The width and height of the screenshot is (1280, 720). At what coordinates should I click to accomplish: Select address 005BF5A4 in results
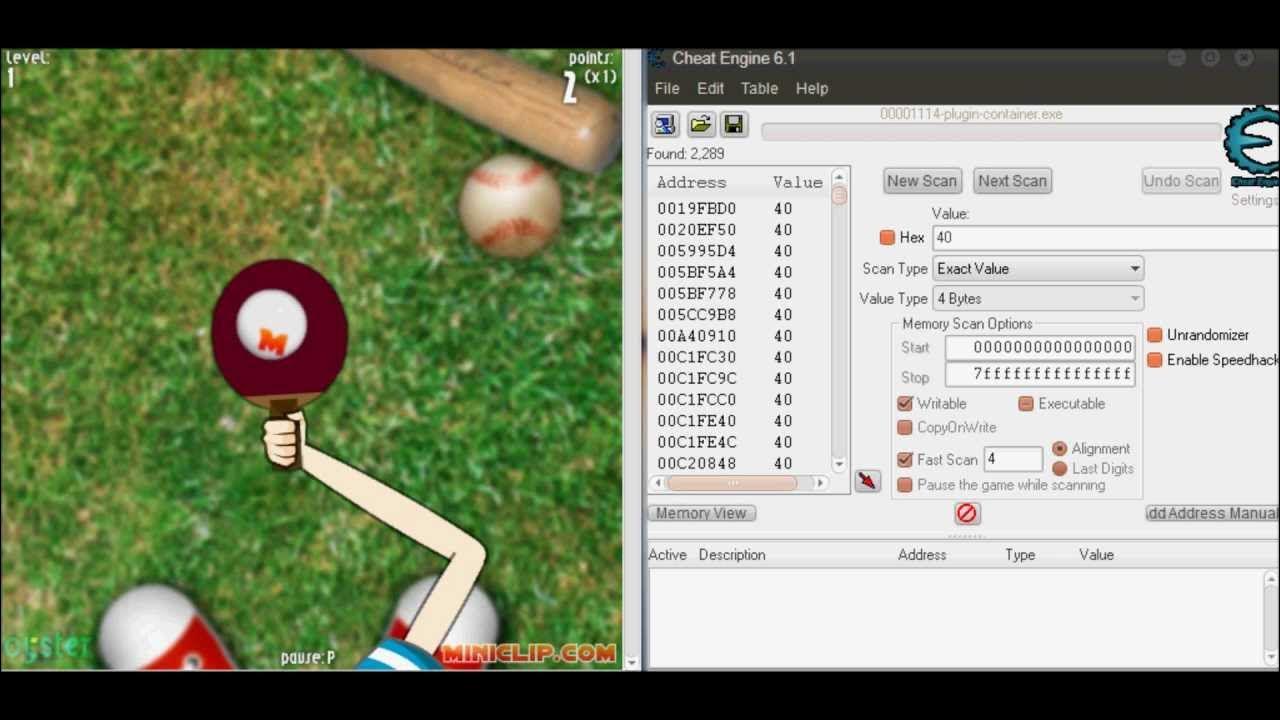click(696, 272)
